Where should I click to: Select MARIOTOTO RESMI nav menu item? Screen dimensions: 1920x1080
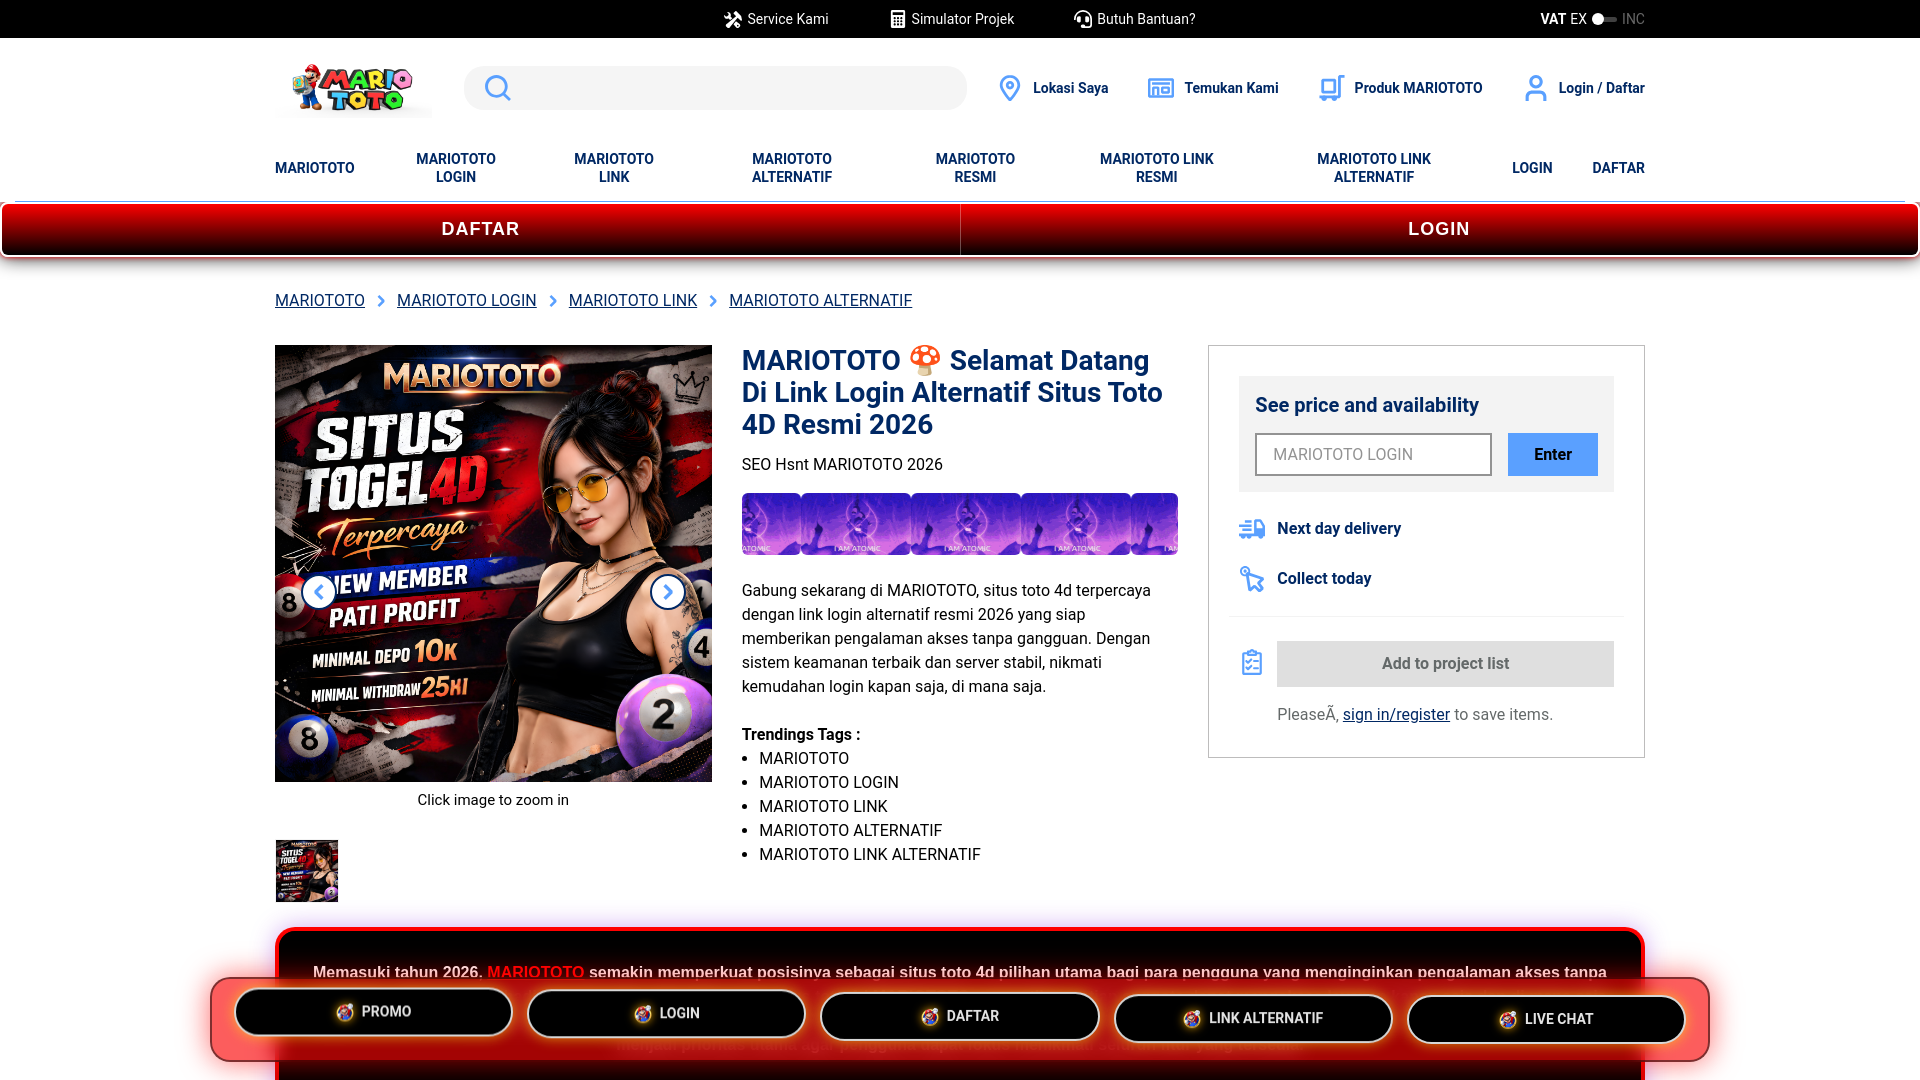point(975,168)
